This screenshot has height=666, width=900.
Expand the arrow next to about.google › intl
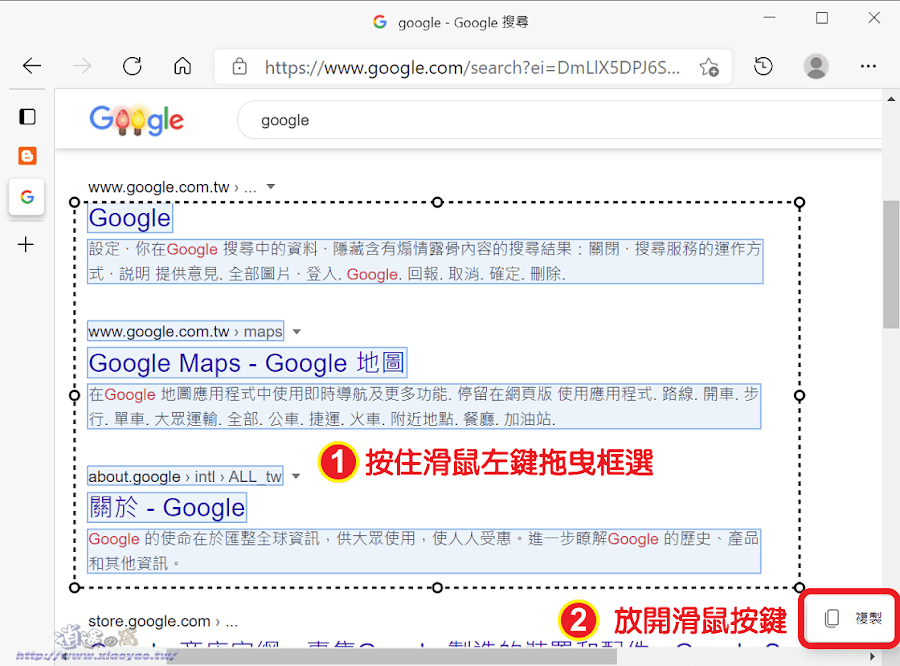[296, 475]
